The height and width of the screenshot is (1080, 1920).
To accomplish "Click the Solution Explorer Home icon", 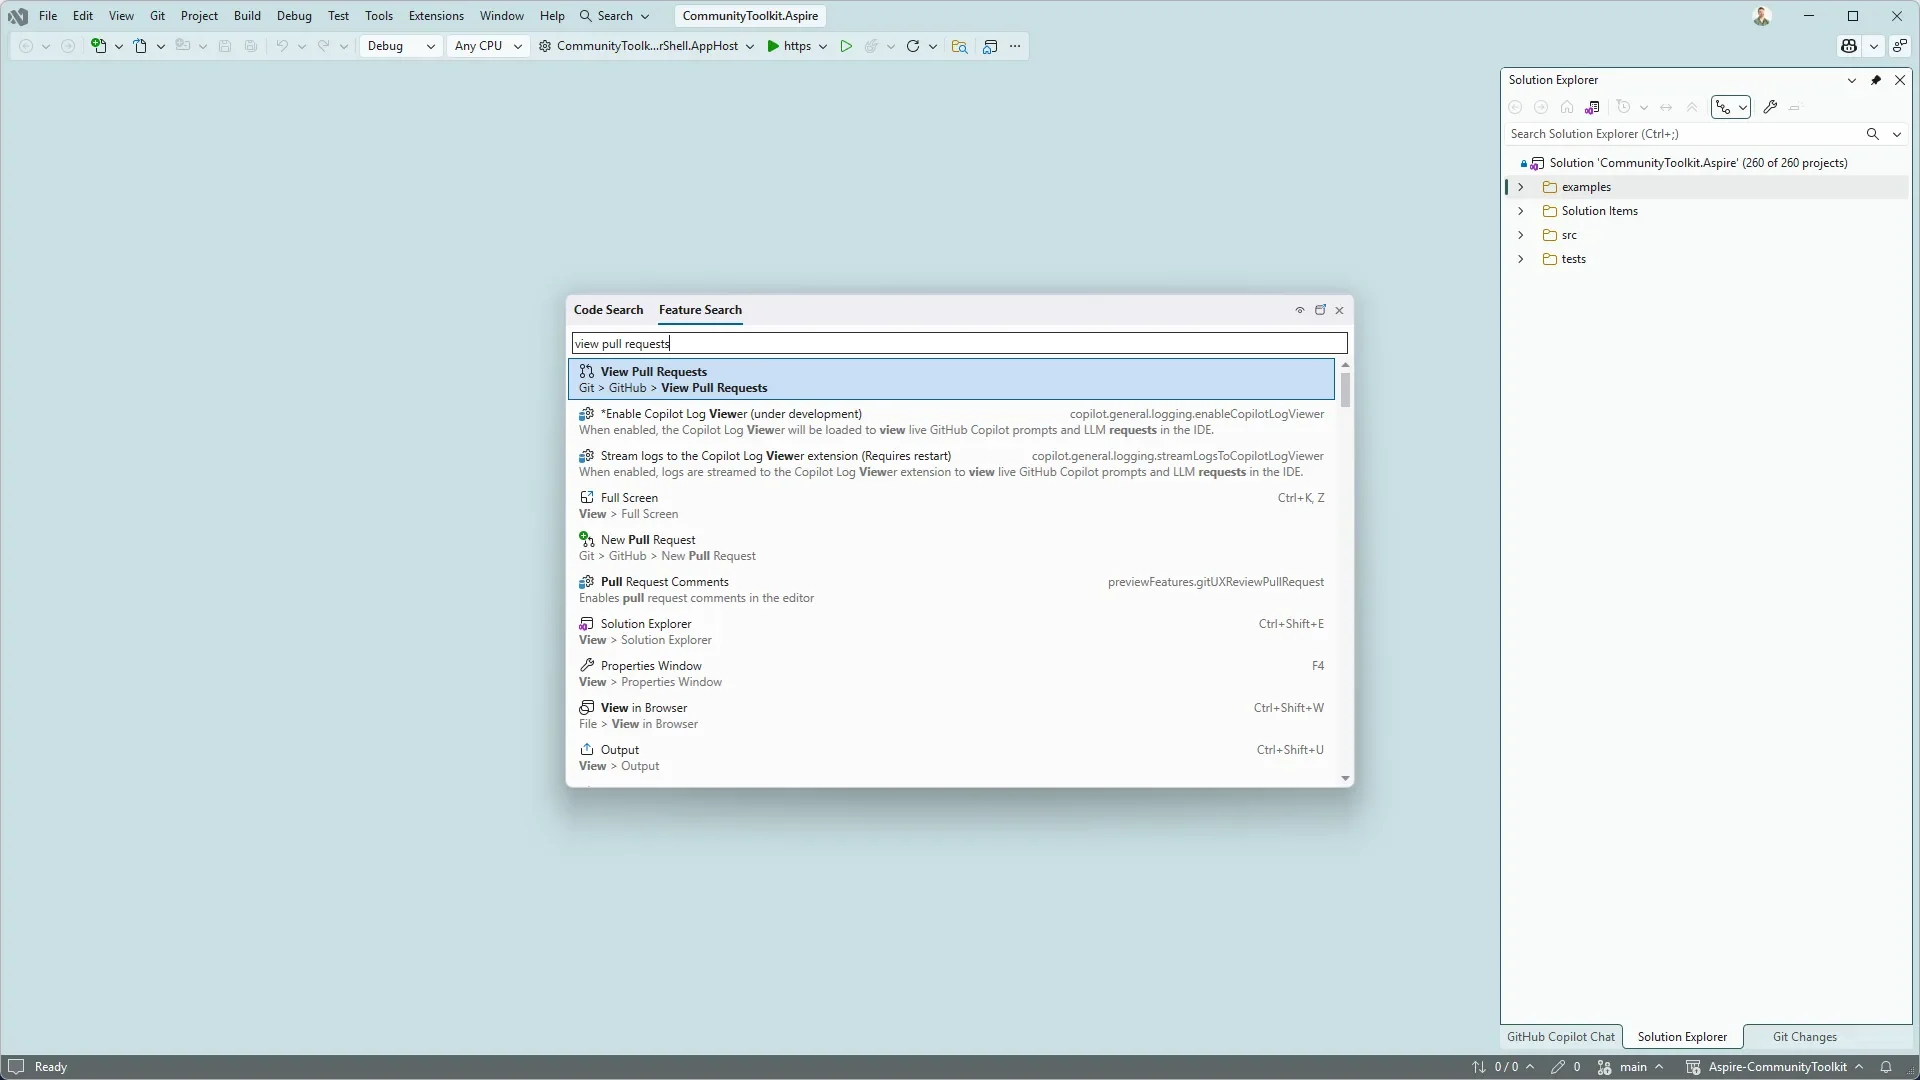I will pyautogui.click(x=1567, y=107).
